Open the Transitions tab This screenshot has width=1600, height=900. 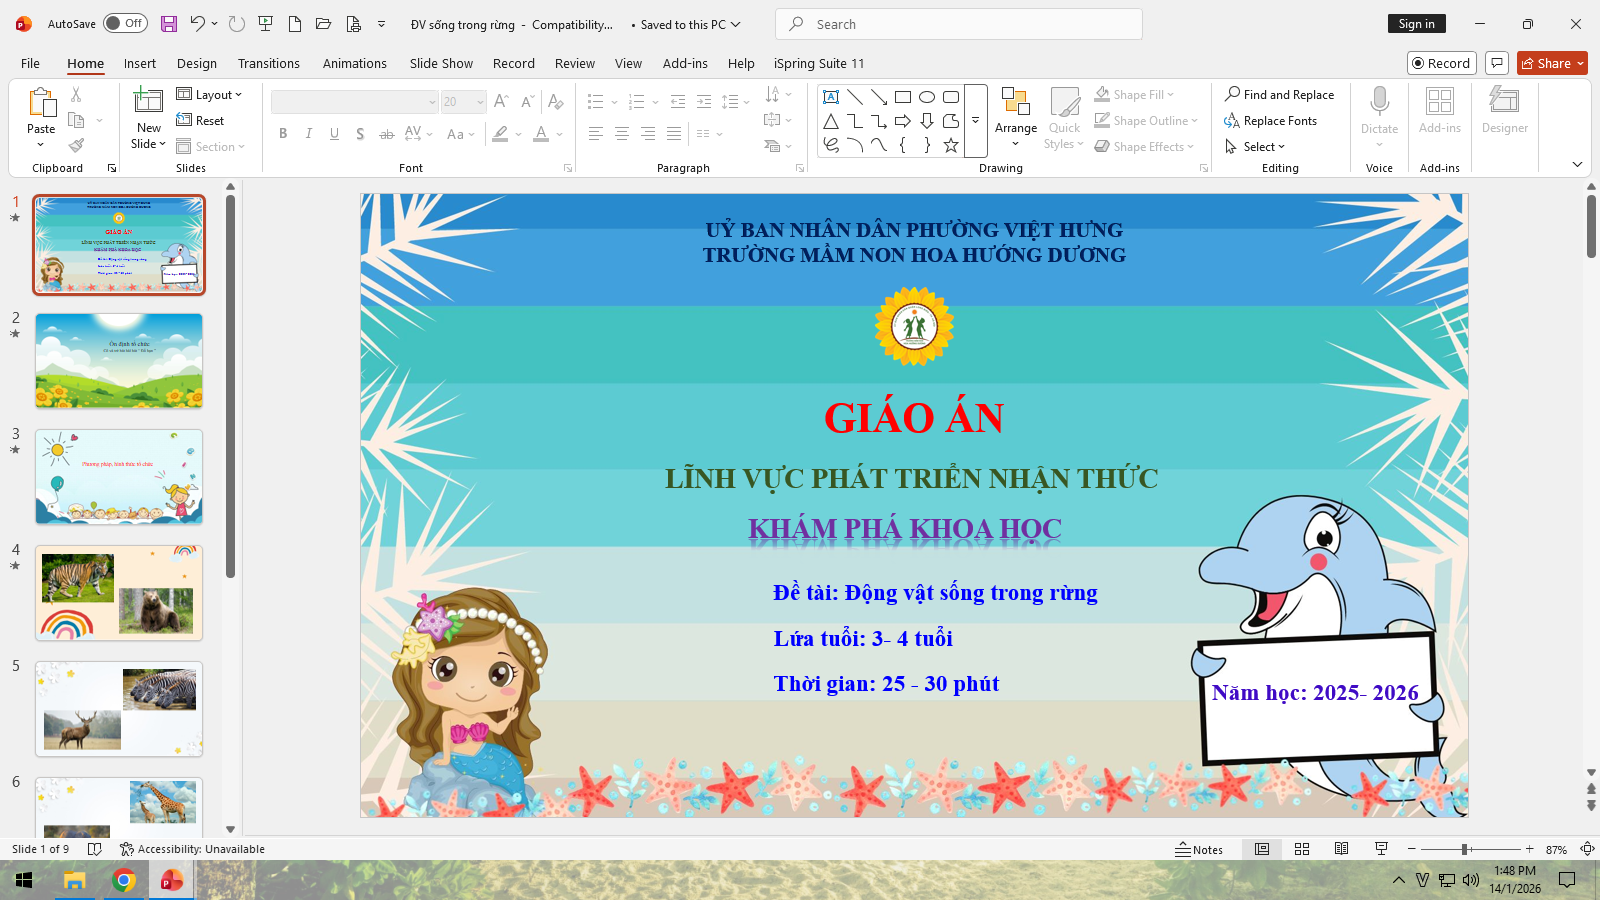268,63
